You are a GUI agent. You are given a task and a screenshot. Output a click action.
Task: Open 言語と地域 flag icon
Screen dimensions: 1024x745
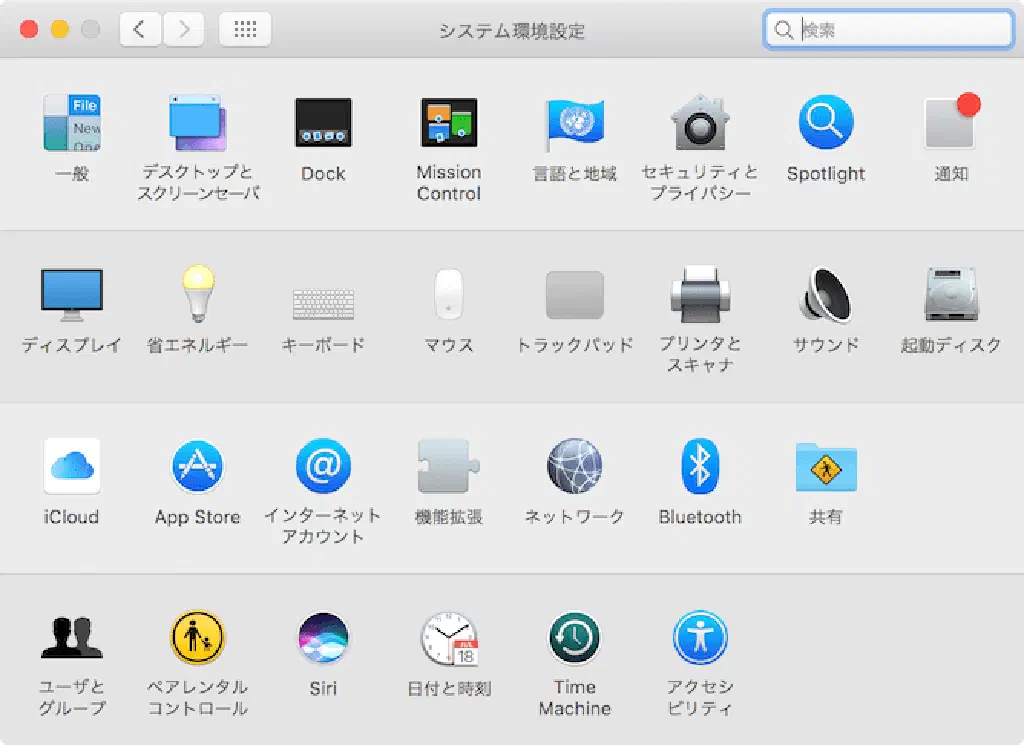tap(574, 124)
